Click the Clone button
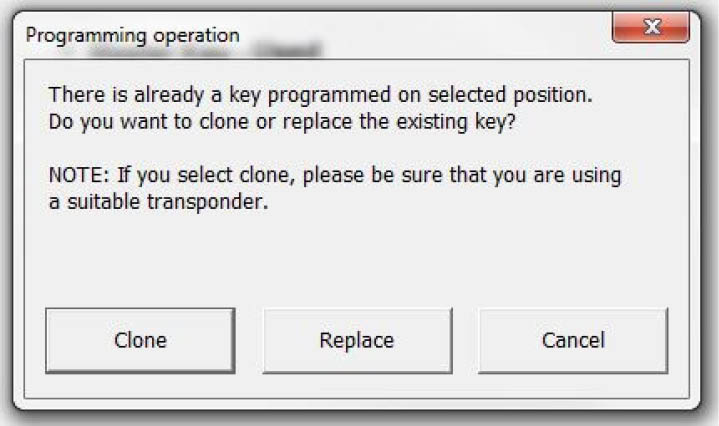The height and width of the screenshot is (426, 719). pos(140,340)
